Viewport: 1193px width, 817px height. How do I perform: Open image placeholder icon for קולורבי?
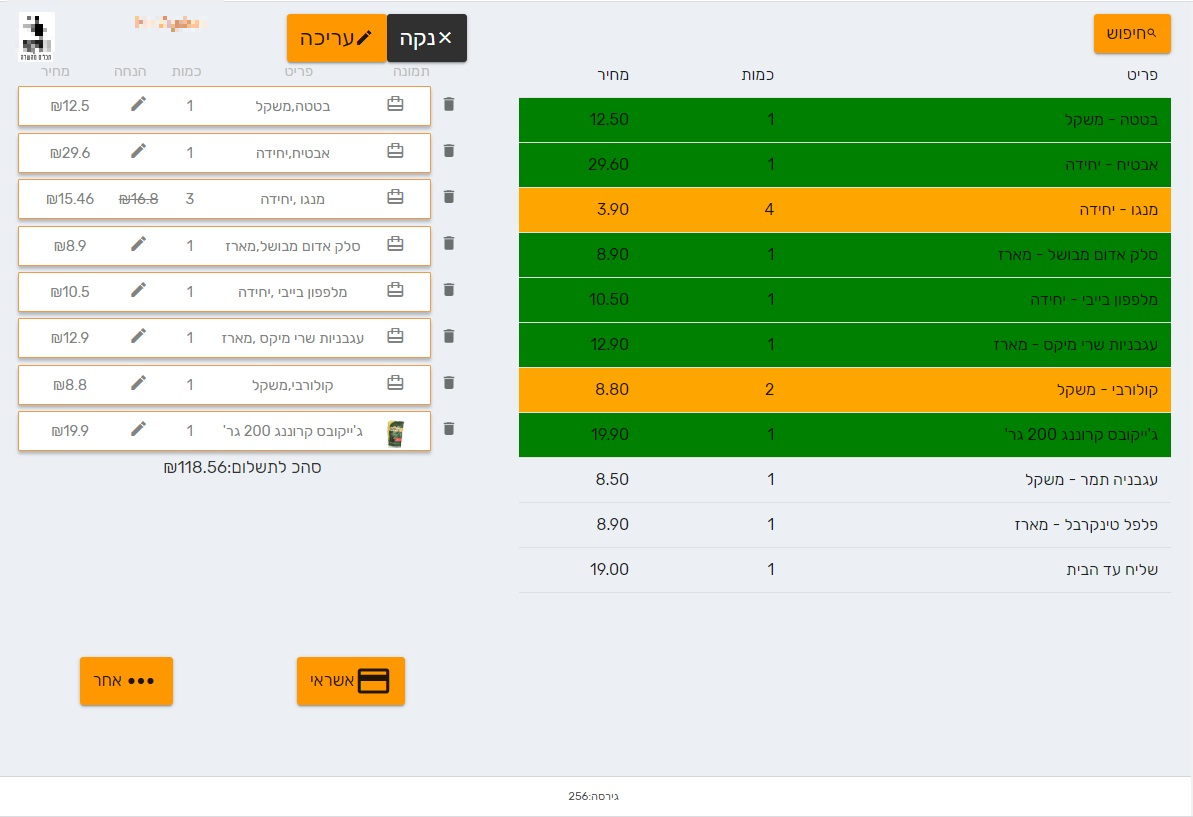pyautogui.click(x=396, y=383)
